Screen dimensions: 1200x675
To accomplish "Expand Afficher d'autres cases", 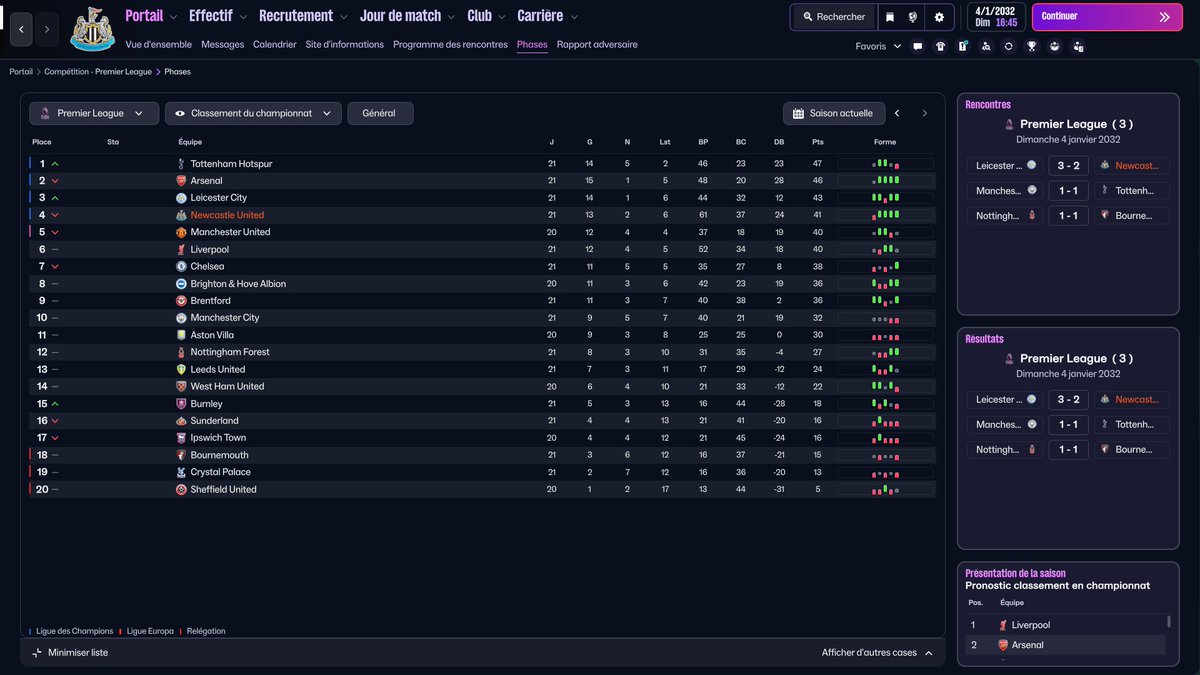I will pos(877,653).
